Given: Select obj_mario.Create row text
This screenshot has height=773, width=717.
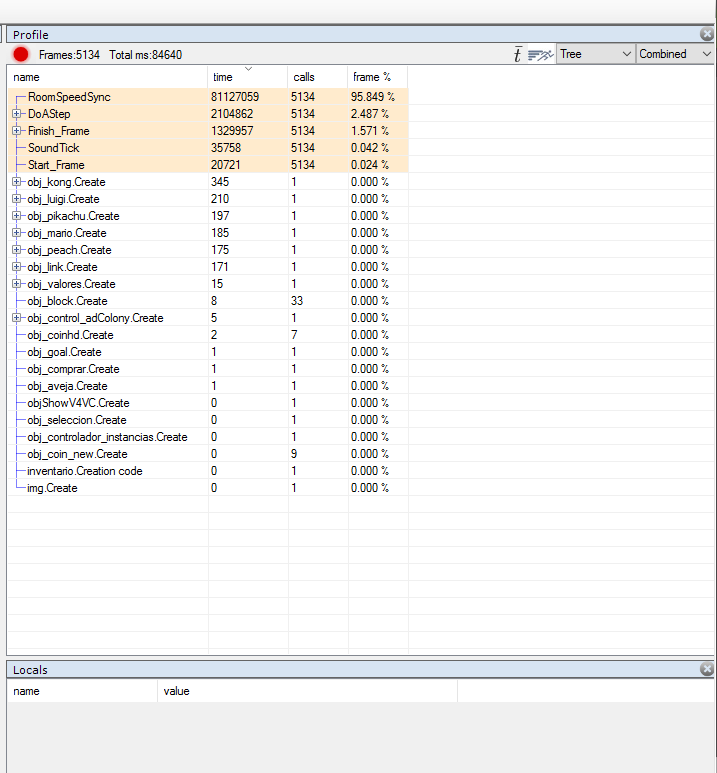Looking at the screenshot, I should point(67,233).
